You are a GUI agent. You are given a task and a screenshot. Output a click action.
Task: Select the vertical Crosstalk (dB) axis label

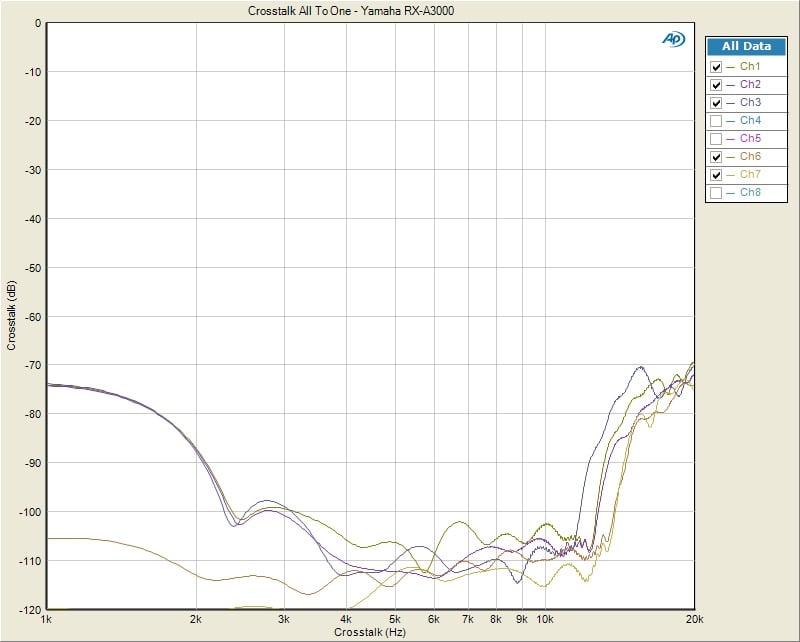coord(11,315)
